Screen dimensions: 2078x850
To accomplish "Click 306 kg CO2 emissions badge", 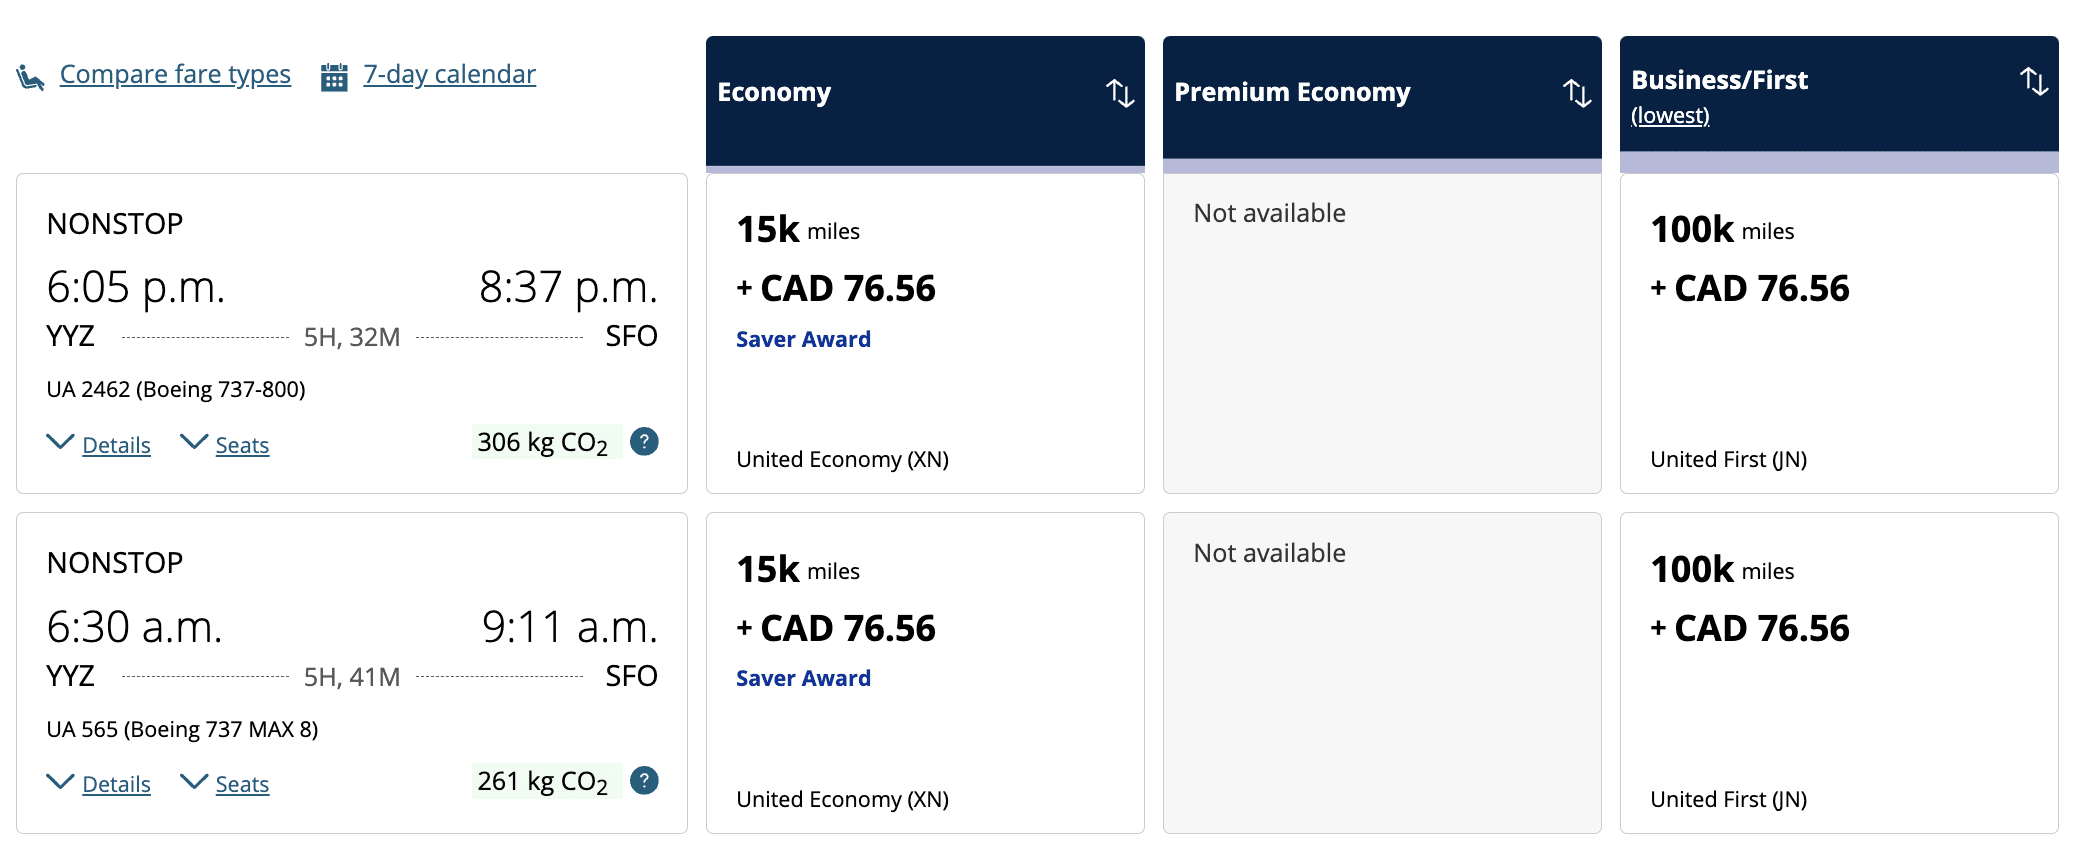I will pyautogui.click(x=543, y=442).
